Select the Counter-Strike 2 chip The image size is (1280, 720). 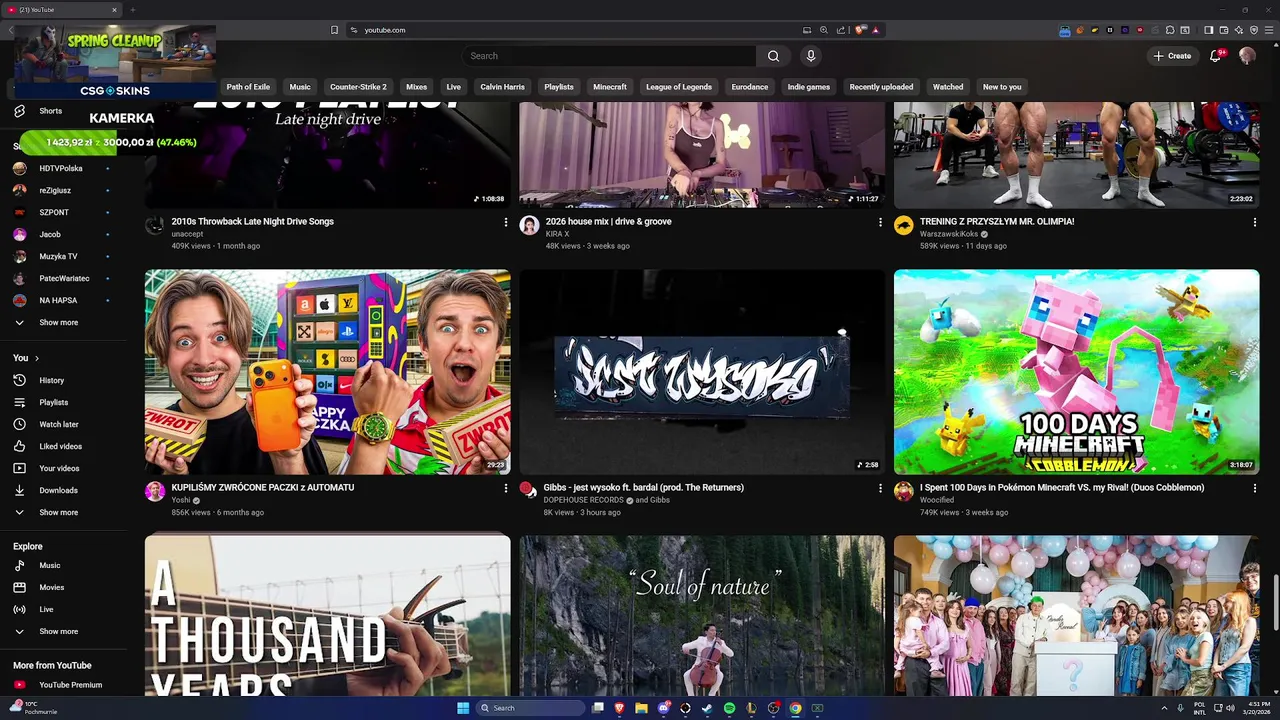[358, 87]
